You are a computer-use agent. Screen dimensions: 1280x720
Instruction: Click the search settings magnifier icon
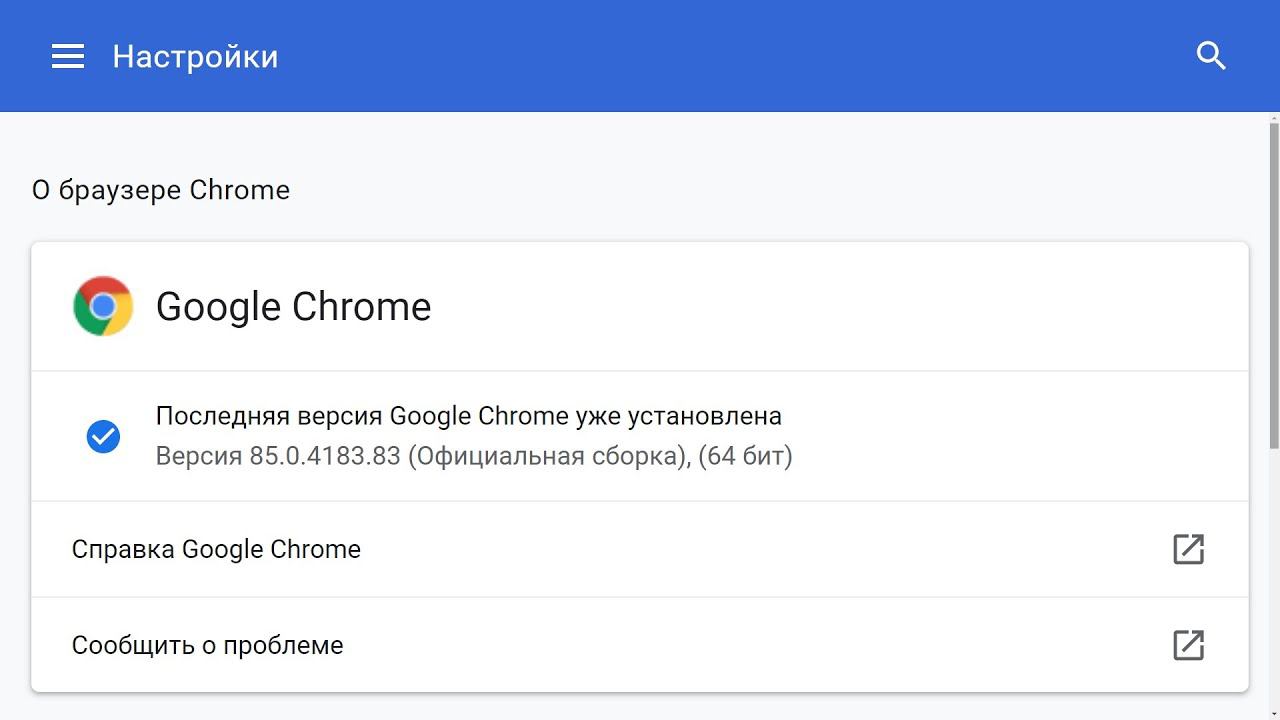1211,56
